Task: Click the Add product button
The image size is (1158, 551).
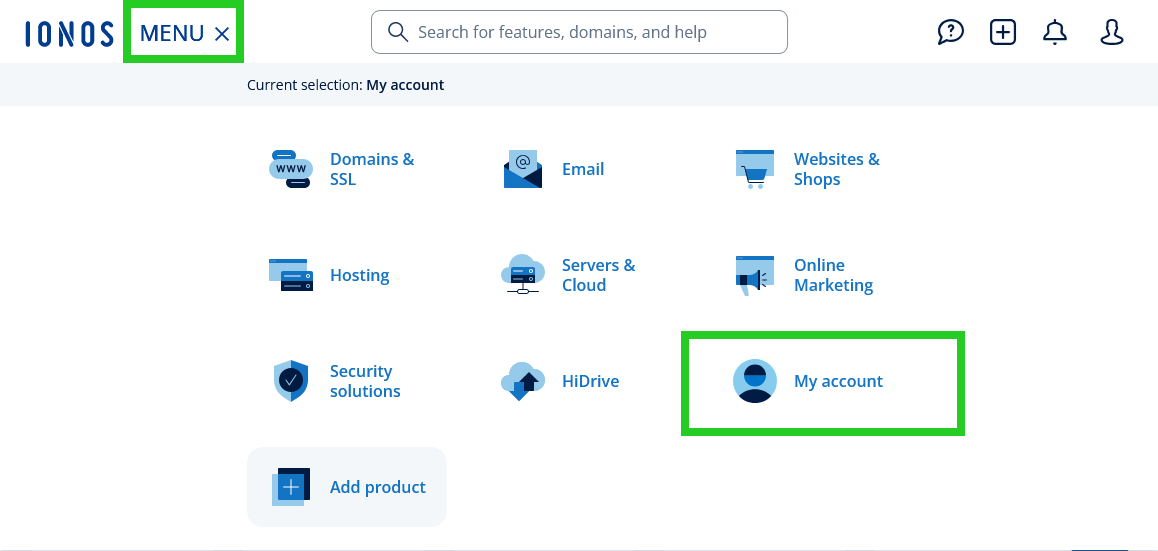Action: point(347,487)
